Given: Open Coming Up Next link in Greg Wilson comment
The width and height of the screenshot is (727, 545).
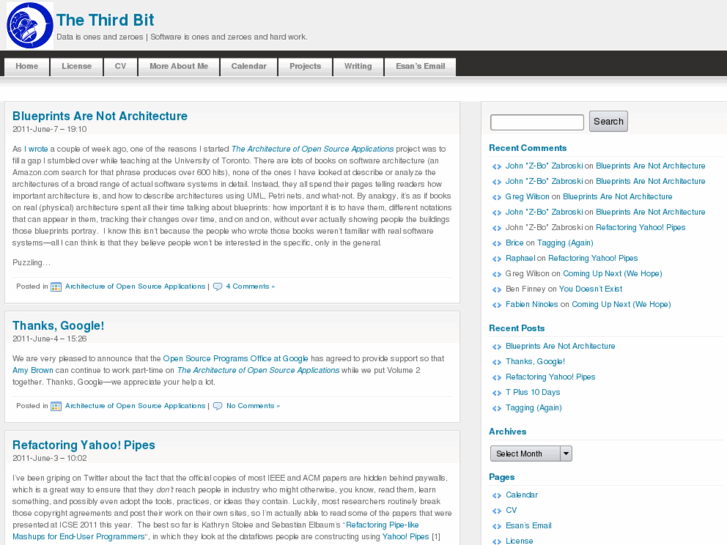Looking at the screenshot, I should coord(612,274).
